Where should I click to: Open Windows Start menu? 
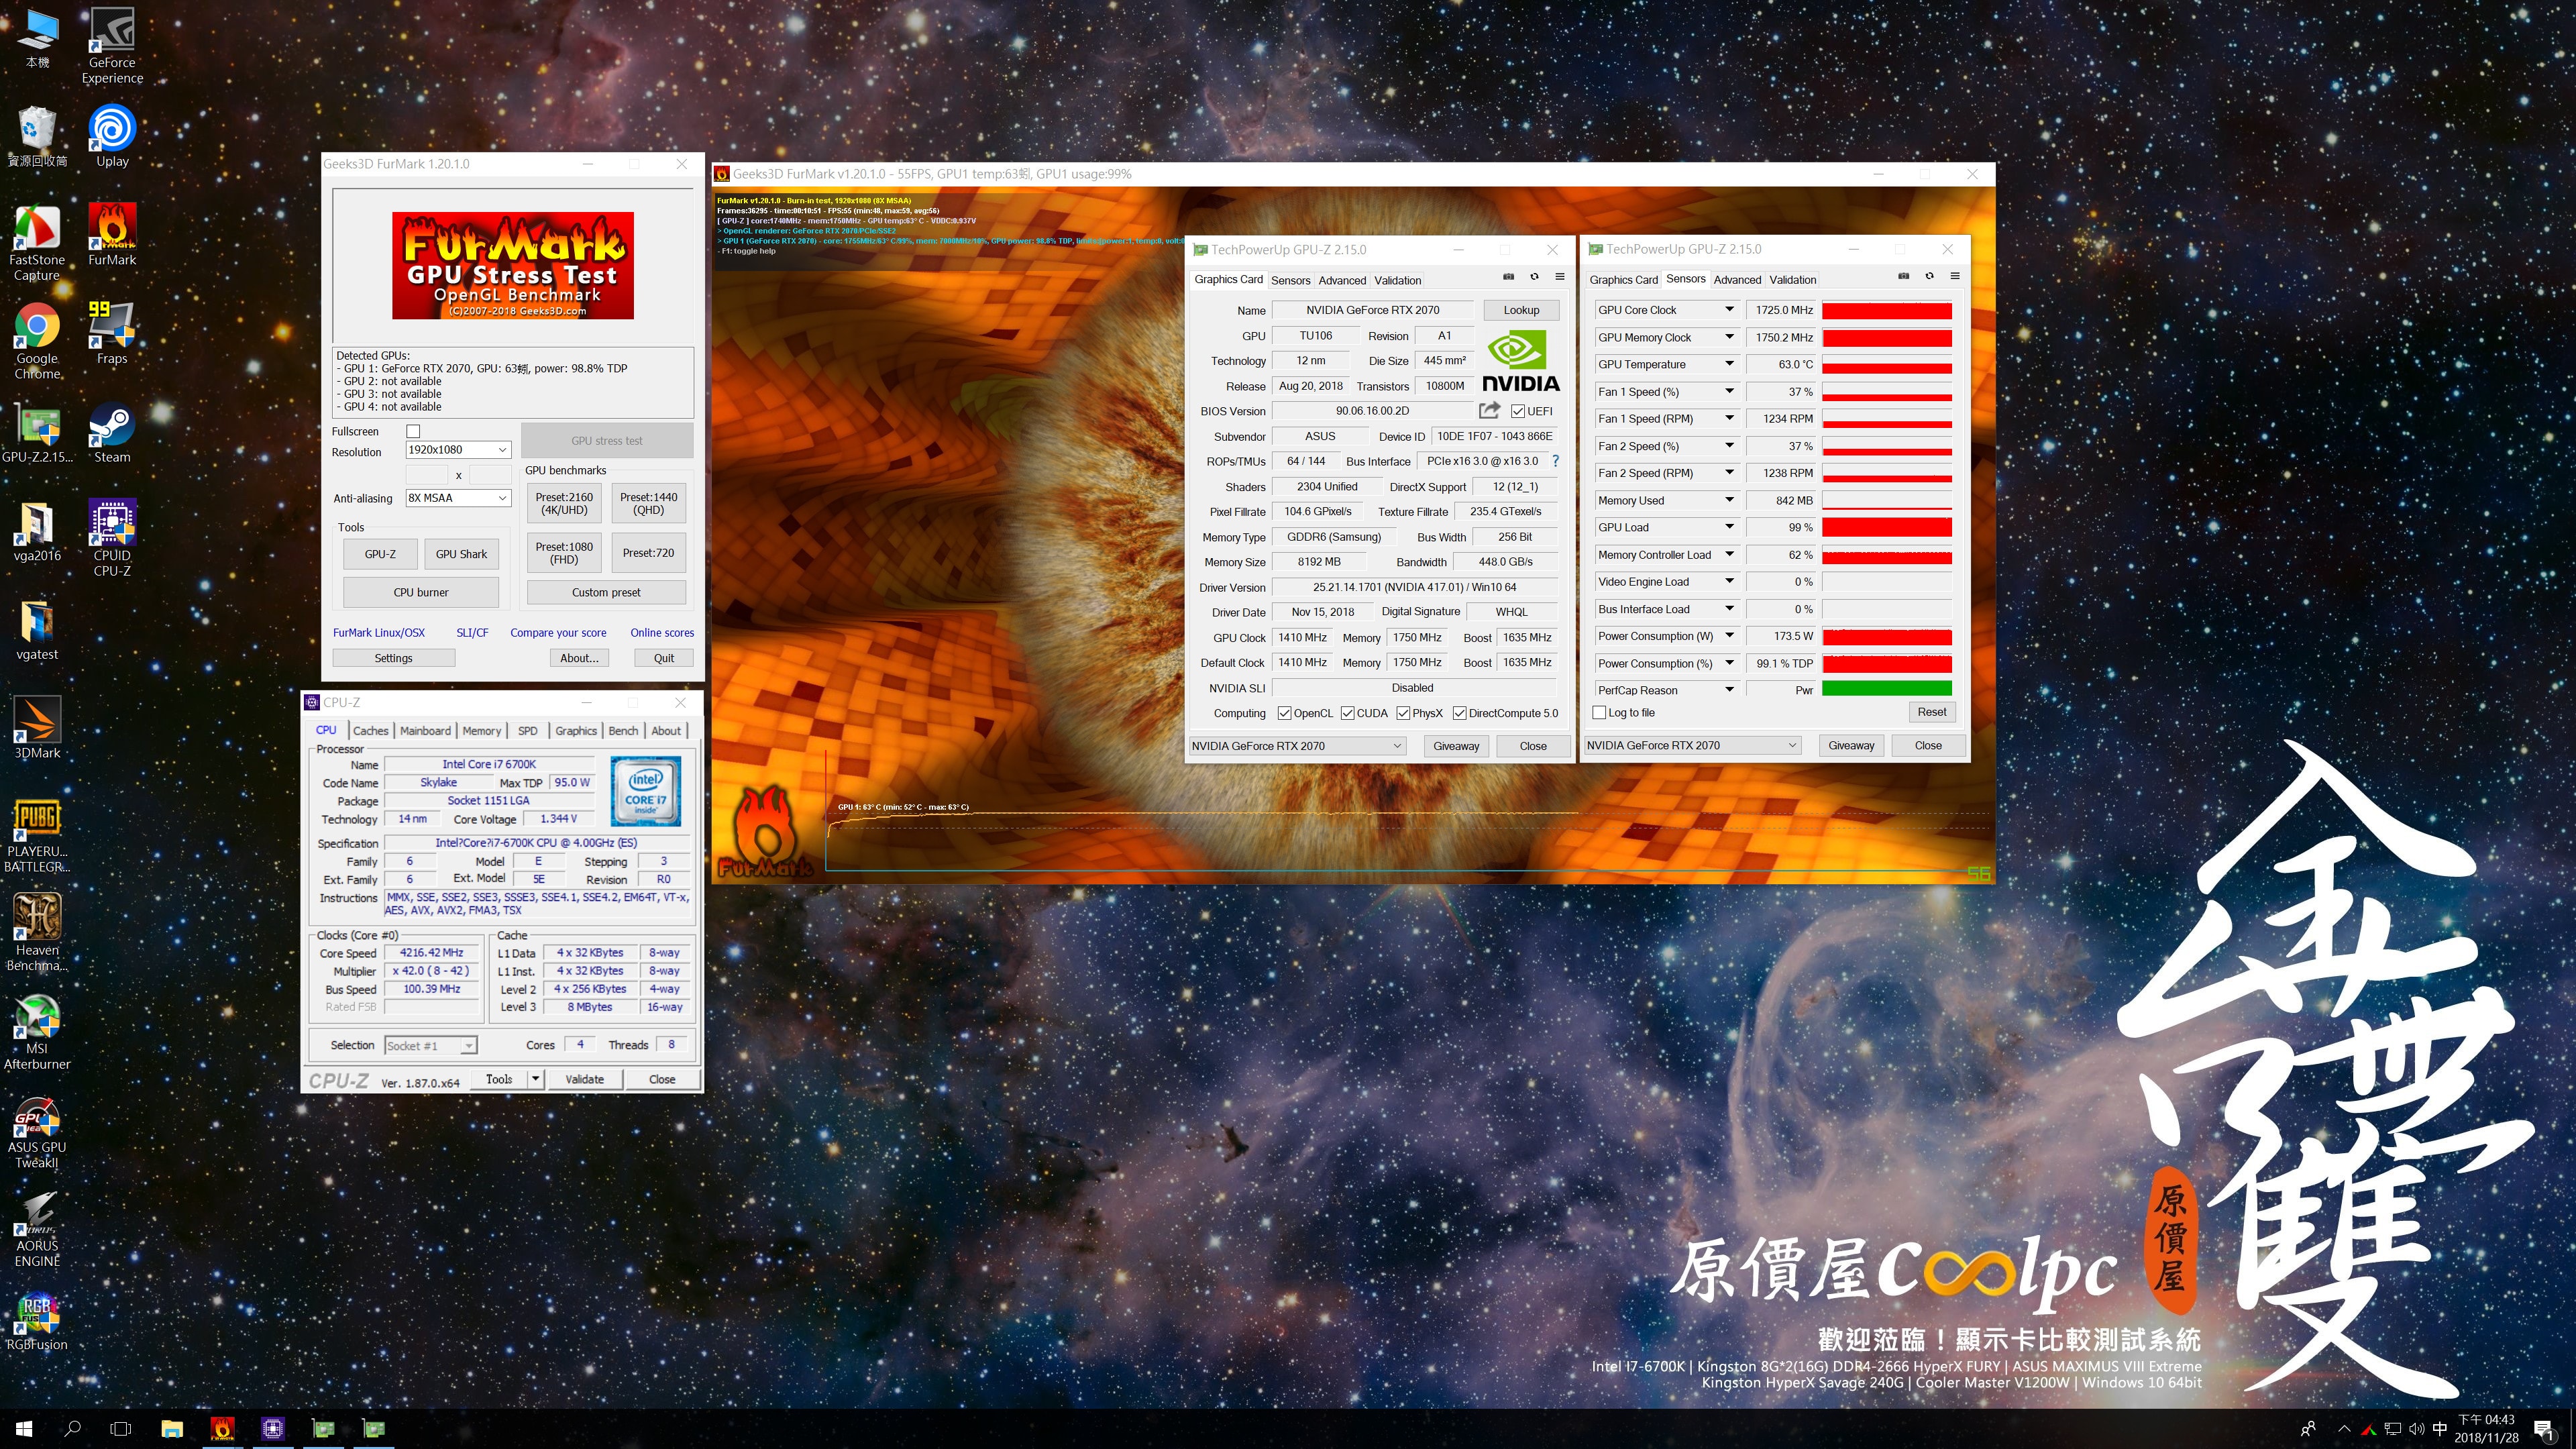tap(24, 1428)
